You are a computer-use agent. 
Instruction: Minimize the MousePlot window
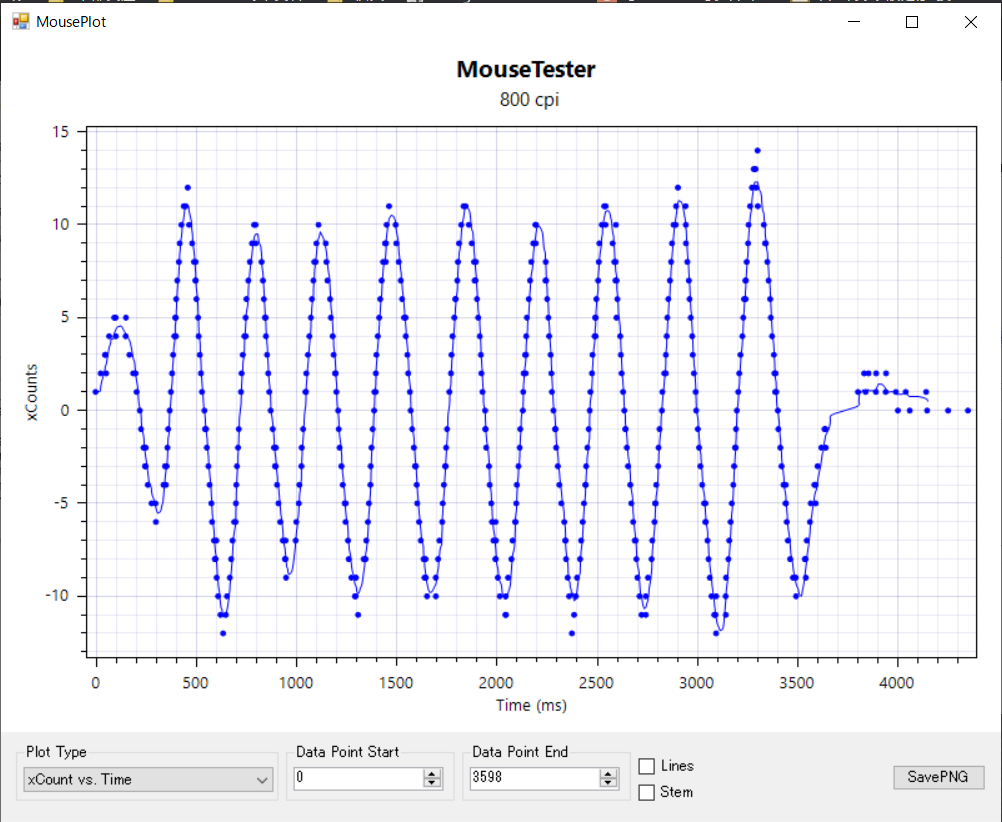(854, 22)
